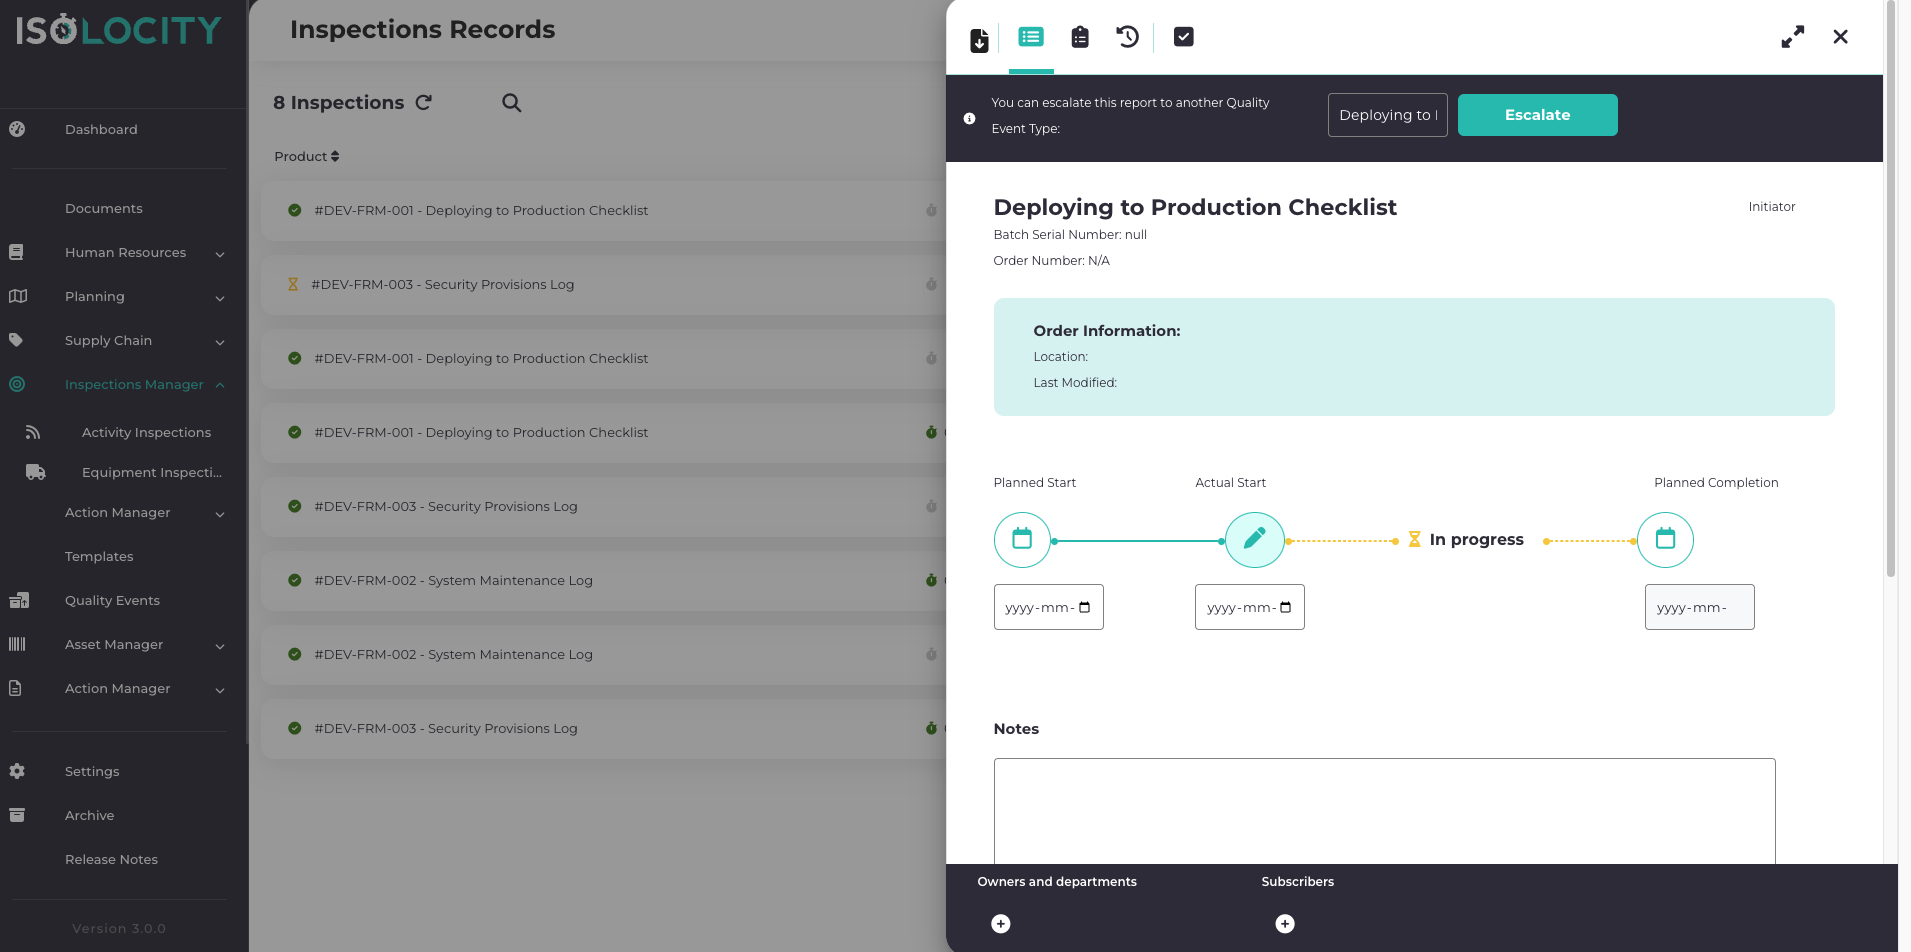
Task: Go to Activity Inspections
Action: coord(146,432)
